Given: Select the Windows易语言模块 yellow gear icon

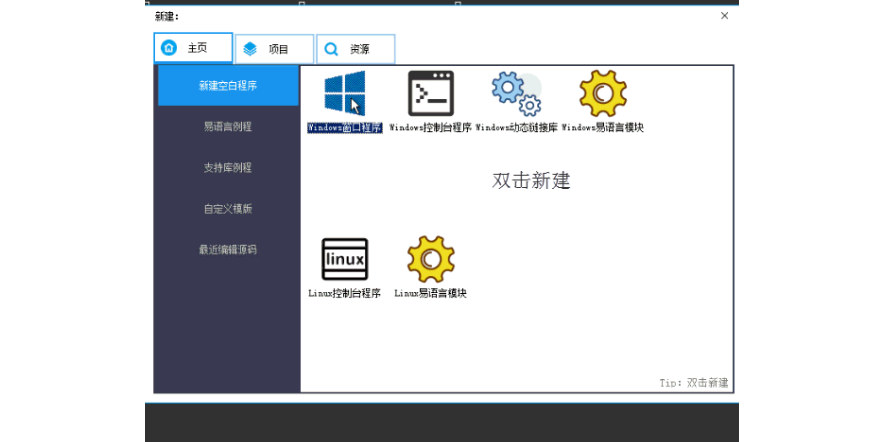Looking at the screenshot, I should 603,93.
